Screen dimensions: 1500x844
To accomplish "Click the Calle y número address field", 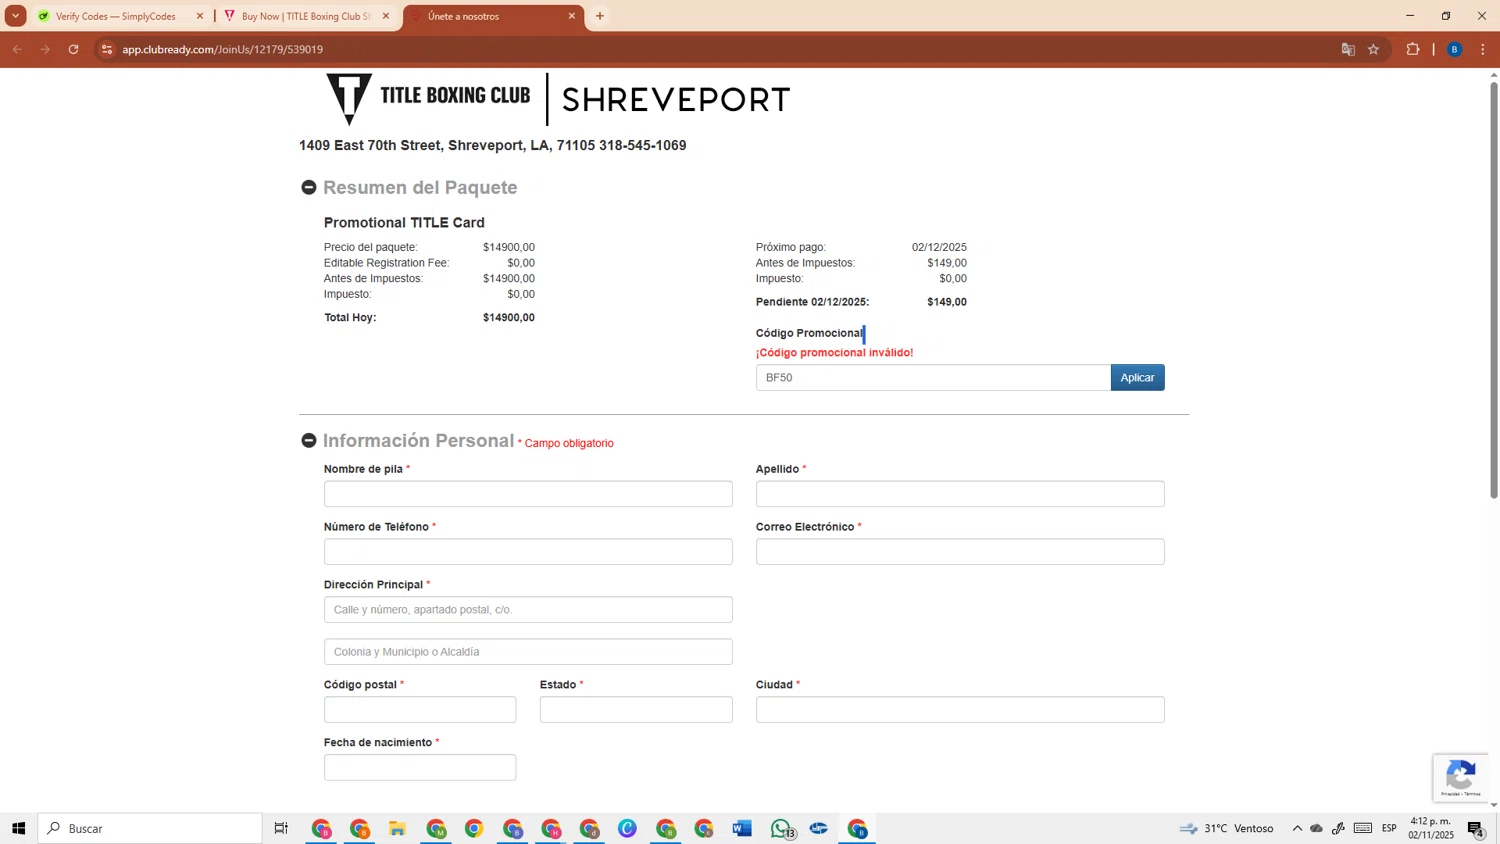I will 528,610.
